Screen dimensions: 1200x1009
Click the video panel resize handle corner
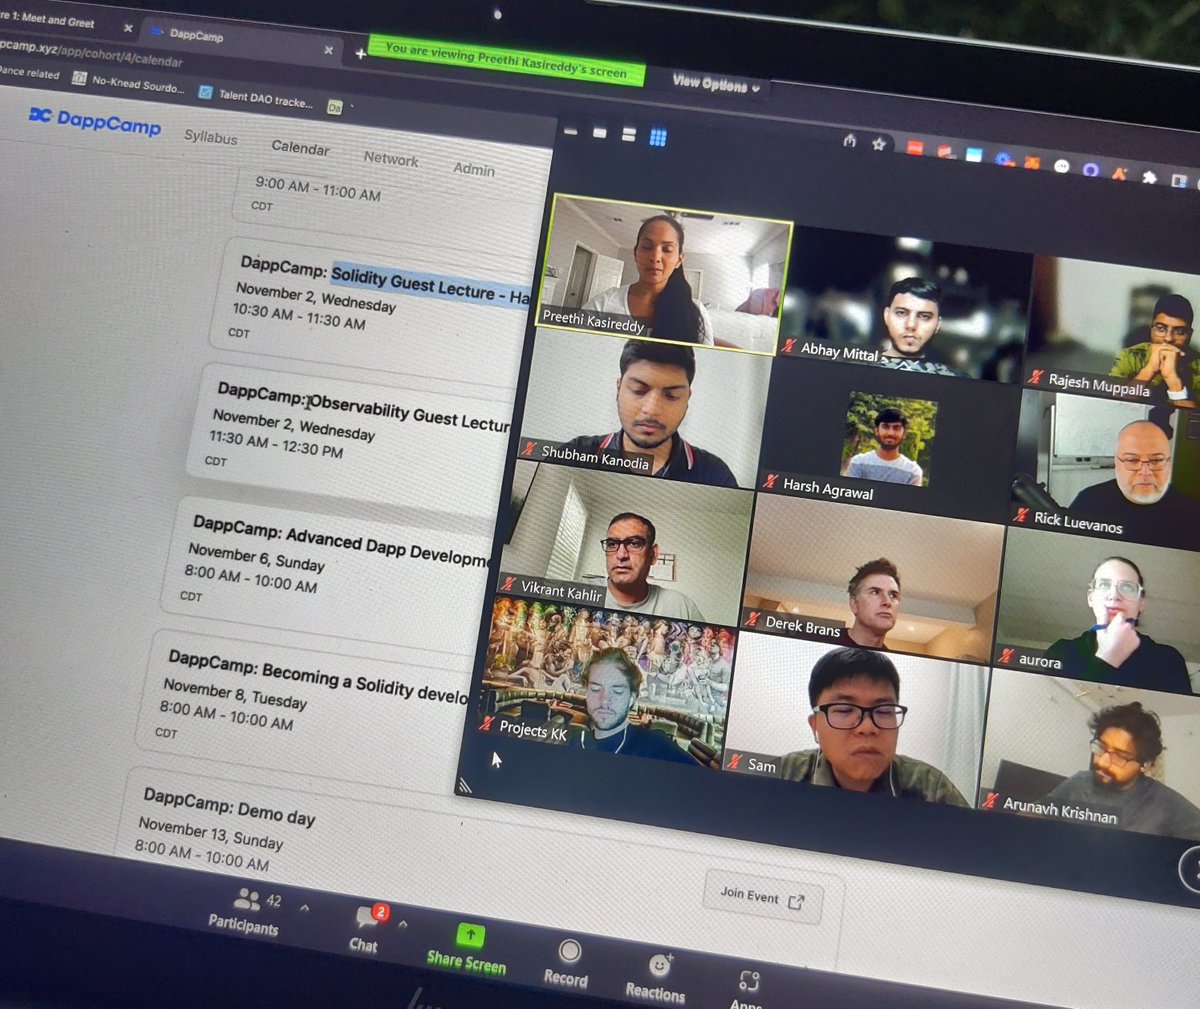(464, 787)
